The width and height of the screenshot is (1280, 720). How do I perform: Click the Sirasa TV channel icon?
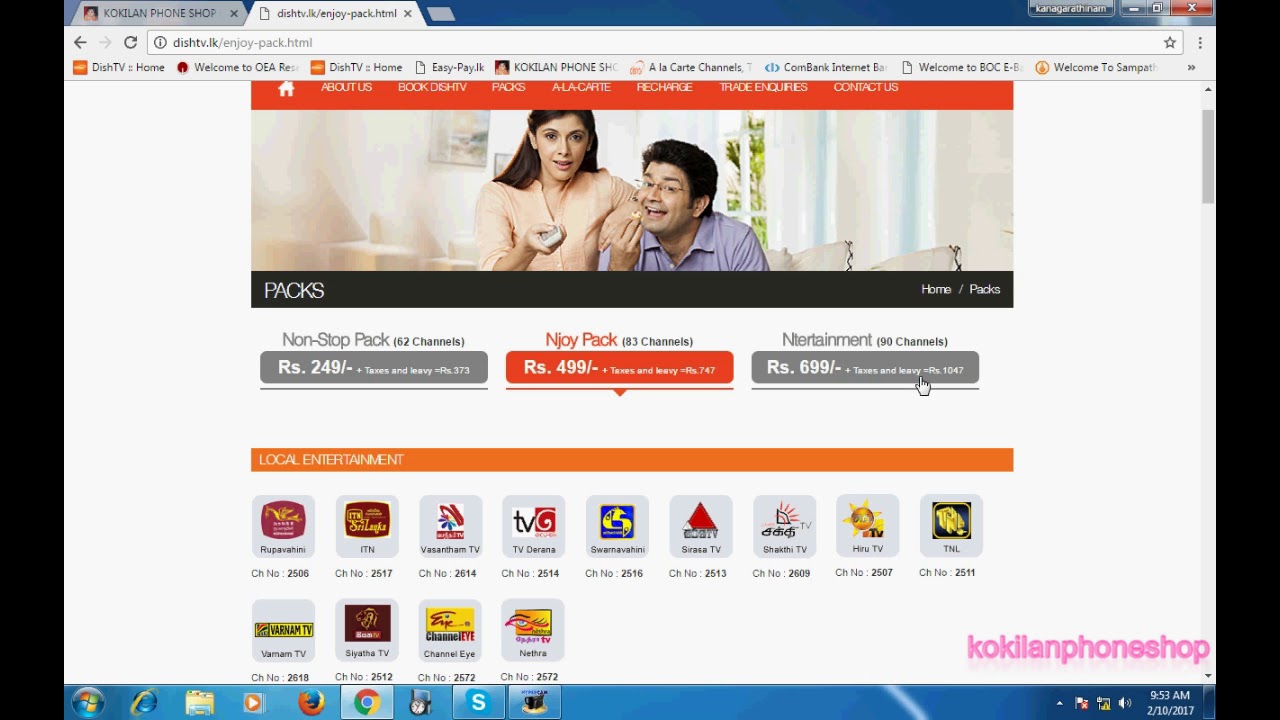click(700, 521)
